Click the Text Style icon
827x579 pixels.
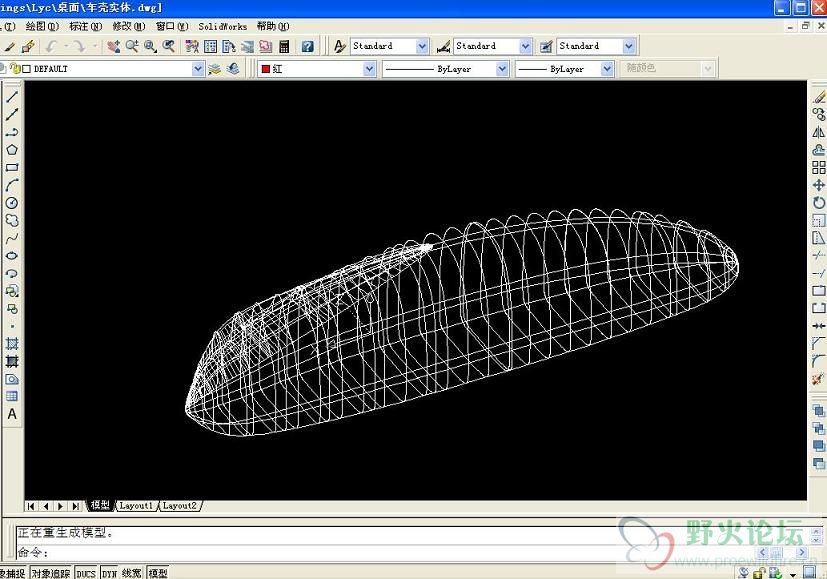[340, 46]
